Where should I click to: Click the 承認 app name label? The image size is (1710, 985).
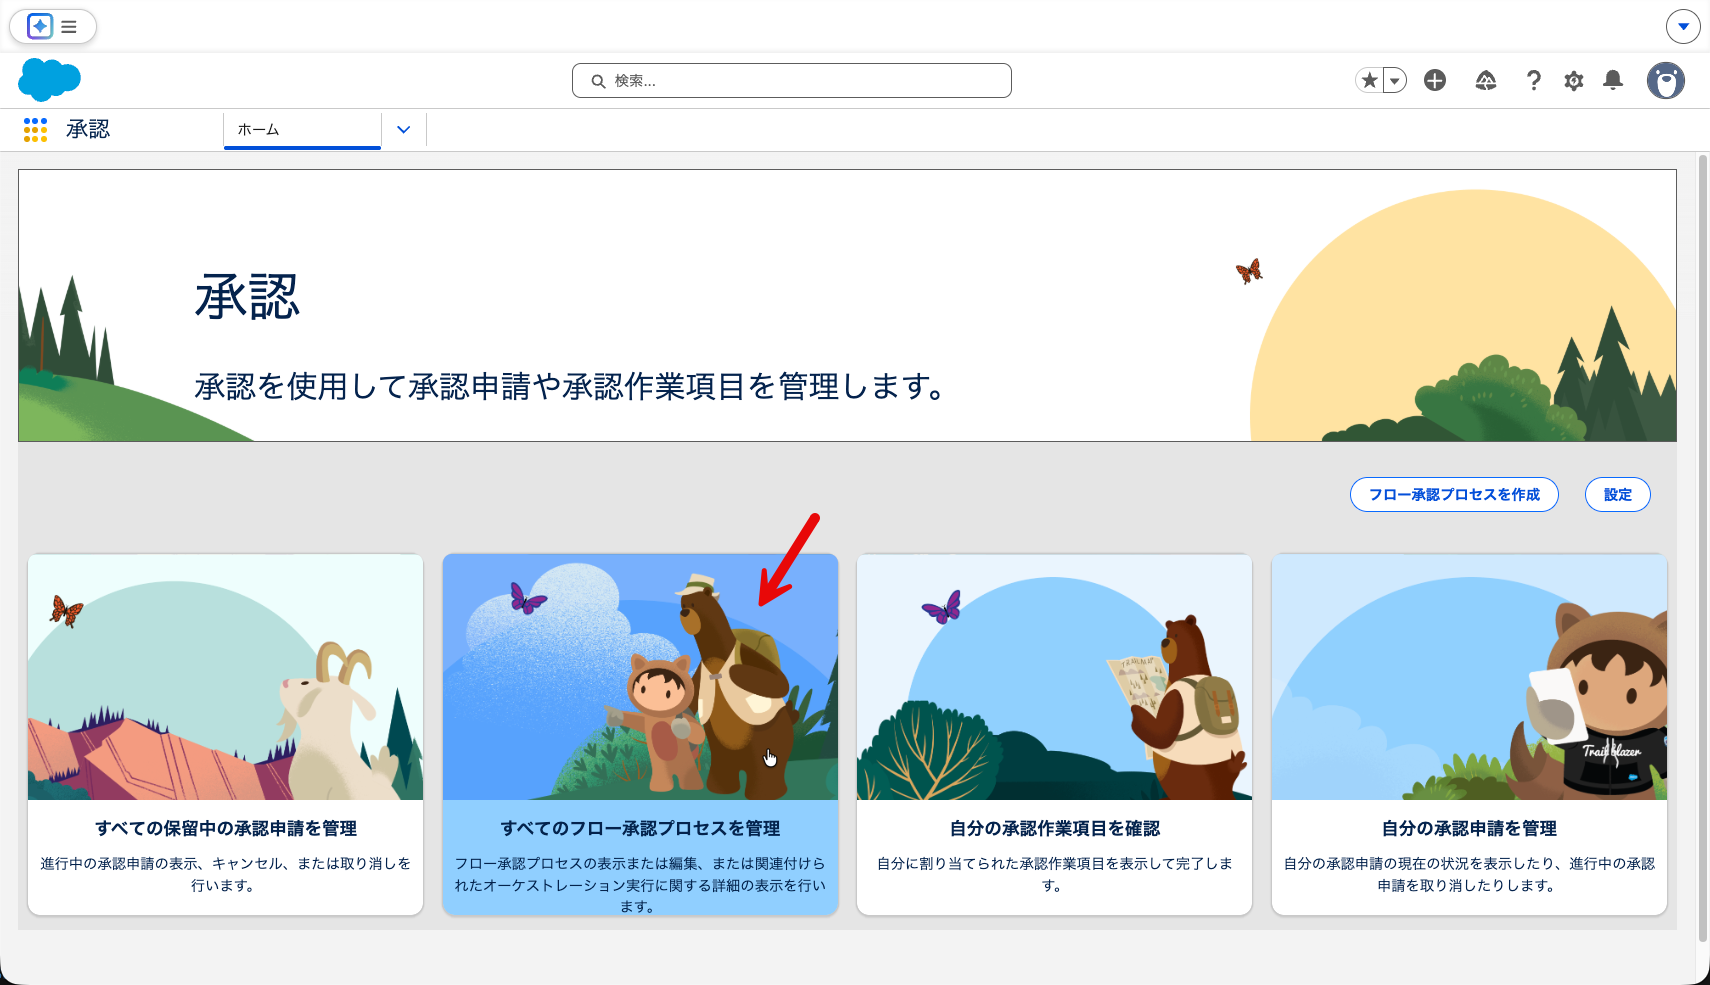[x=88, y=129]
